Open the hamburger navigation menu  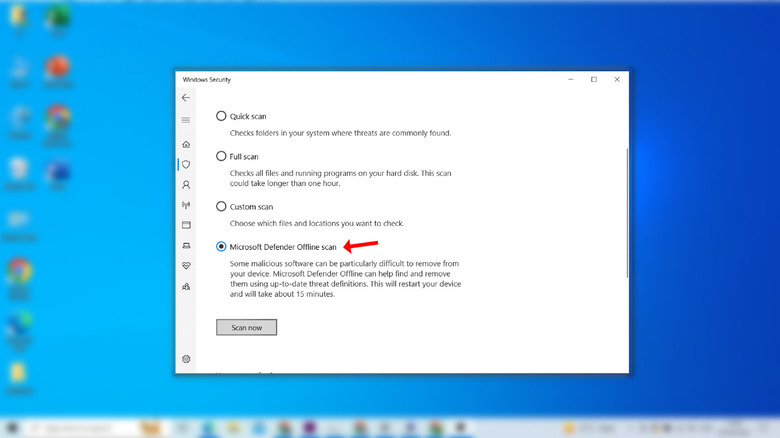click(186, 120)
